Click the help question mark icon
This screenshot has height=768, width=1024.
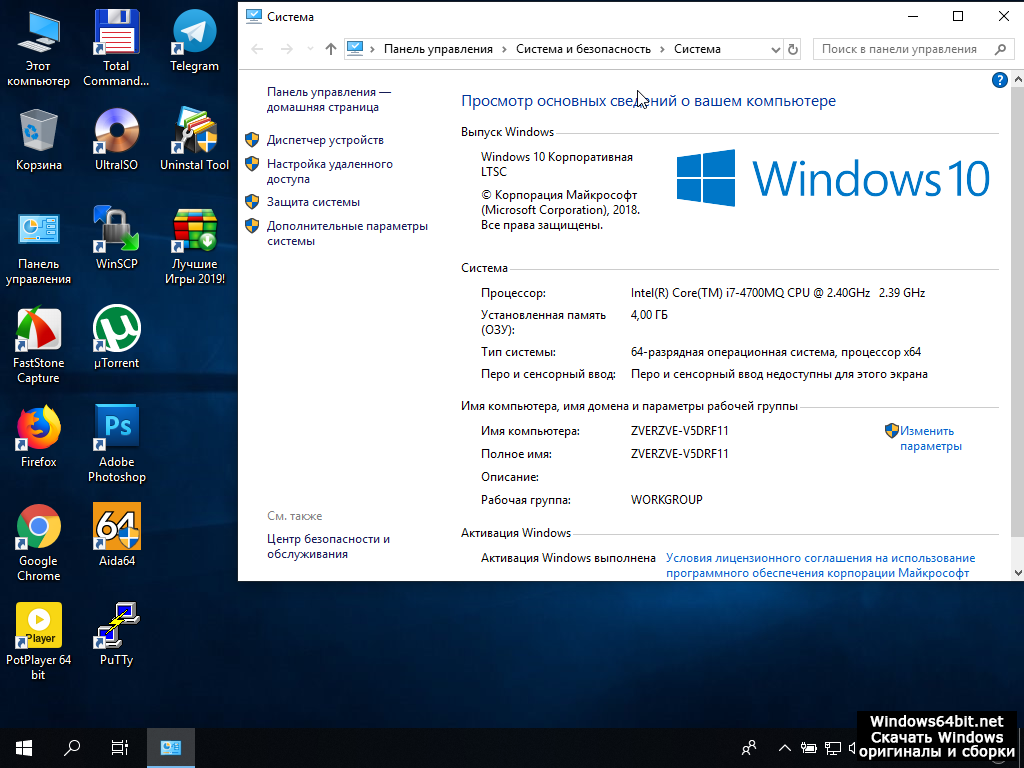998,80
